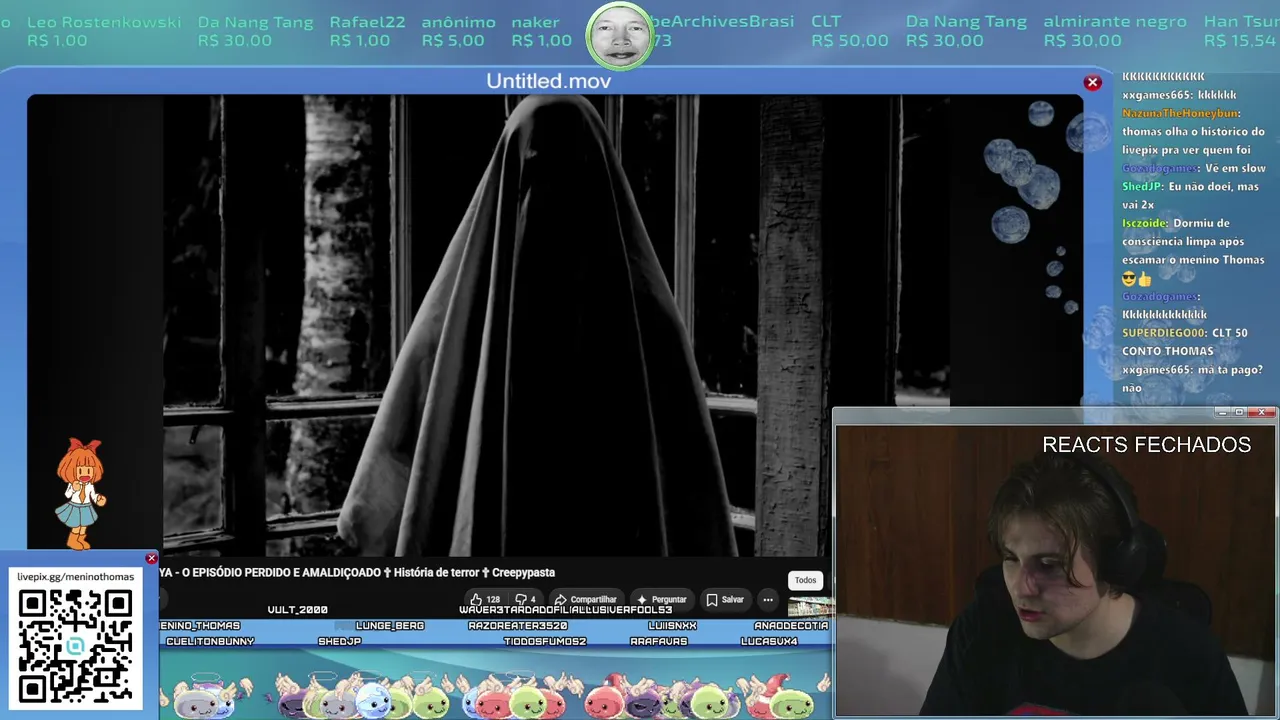Click the 'REACTS FECHADOS' caption
The image size is (1280, 720).
[1146, 445]
